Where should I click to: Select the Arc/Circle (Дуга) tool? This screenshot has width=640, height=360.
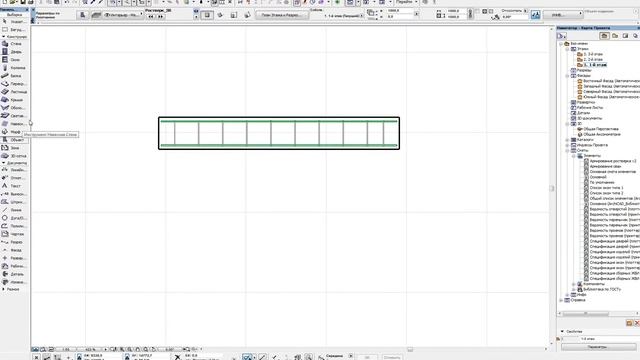[14, 218]
